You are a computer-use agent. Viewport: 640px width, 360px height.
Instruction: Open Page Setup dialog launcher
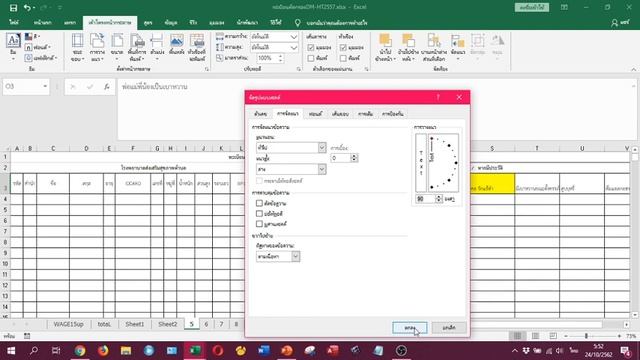point(207,69)
